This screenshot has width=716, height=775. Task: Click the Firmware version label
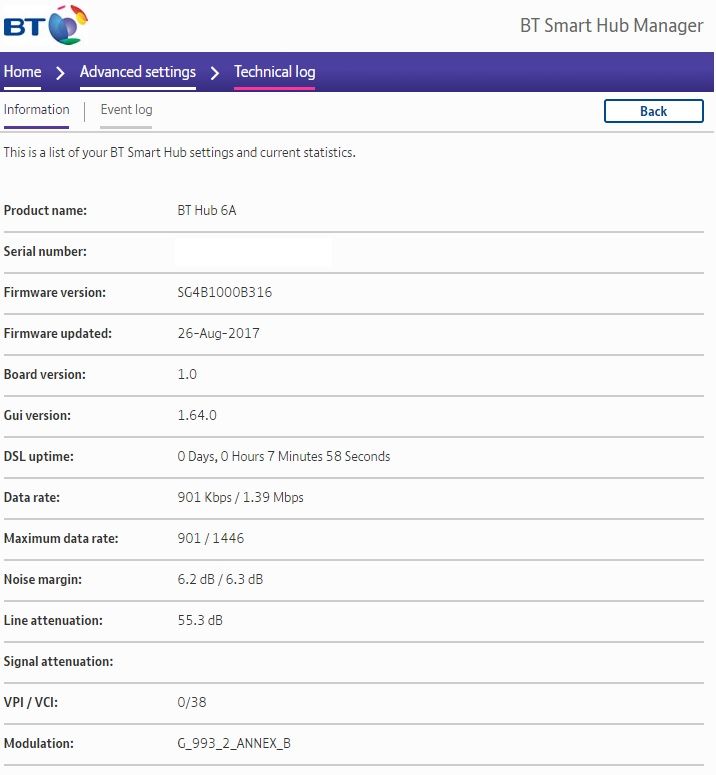[55, 293]
